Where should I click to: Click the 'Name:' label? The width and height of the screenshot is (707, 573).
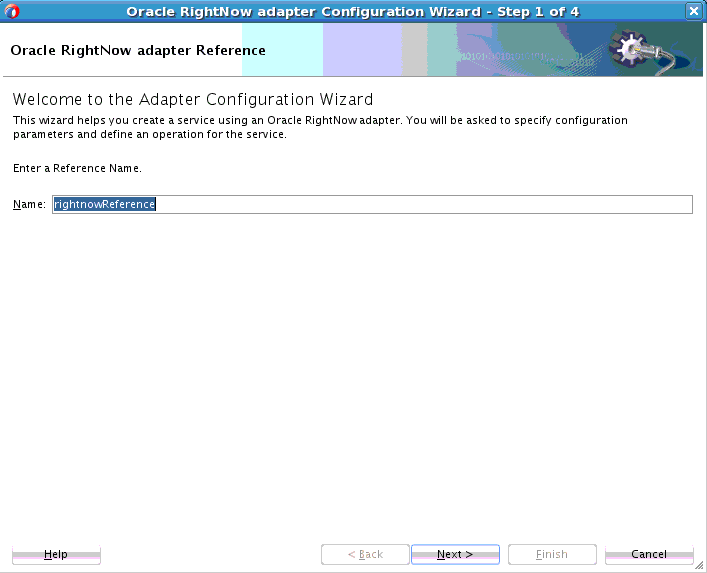[x=29, y=204]
